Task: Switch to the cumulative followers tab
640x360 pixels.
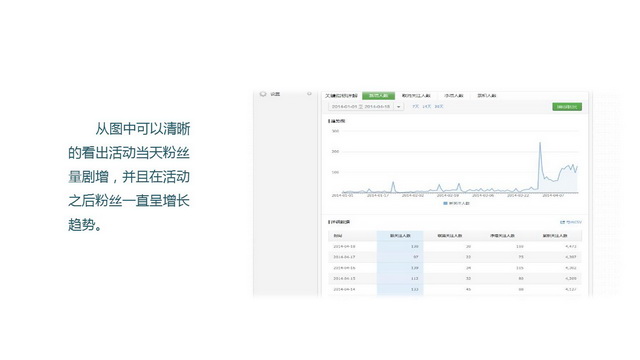Action: [x=487, y=96]
